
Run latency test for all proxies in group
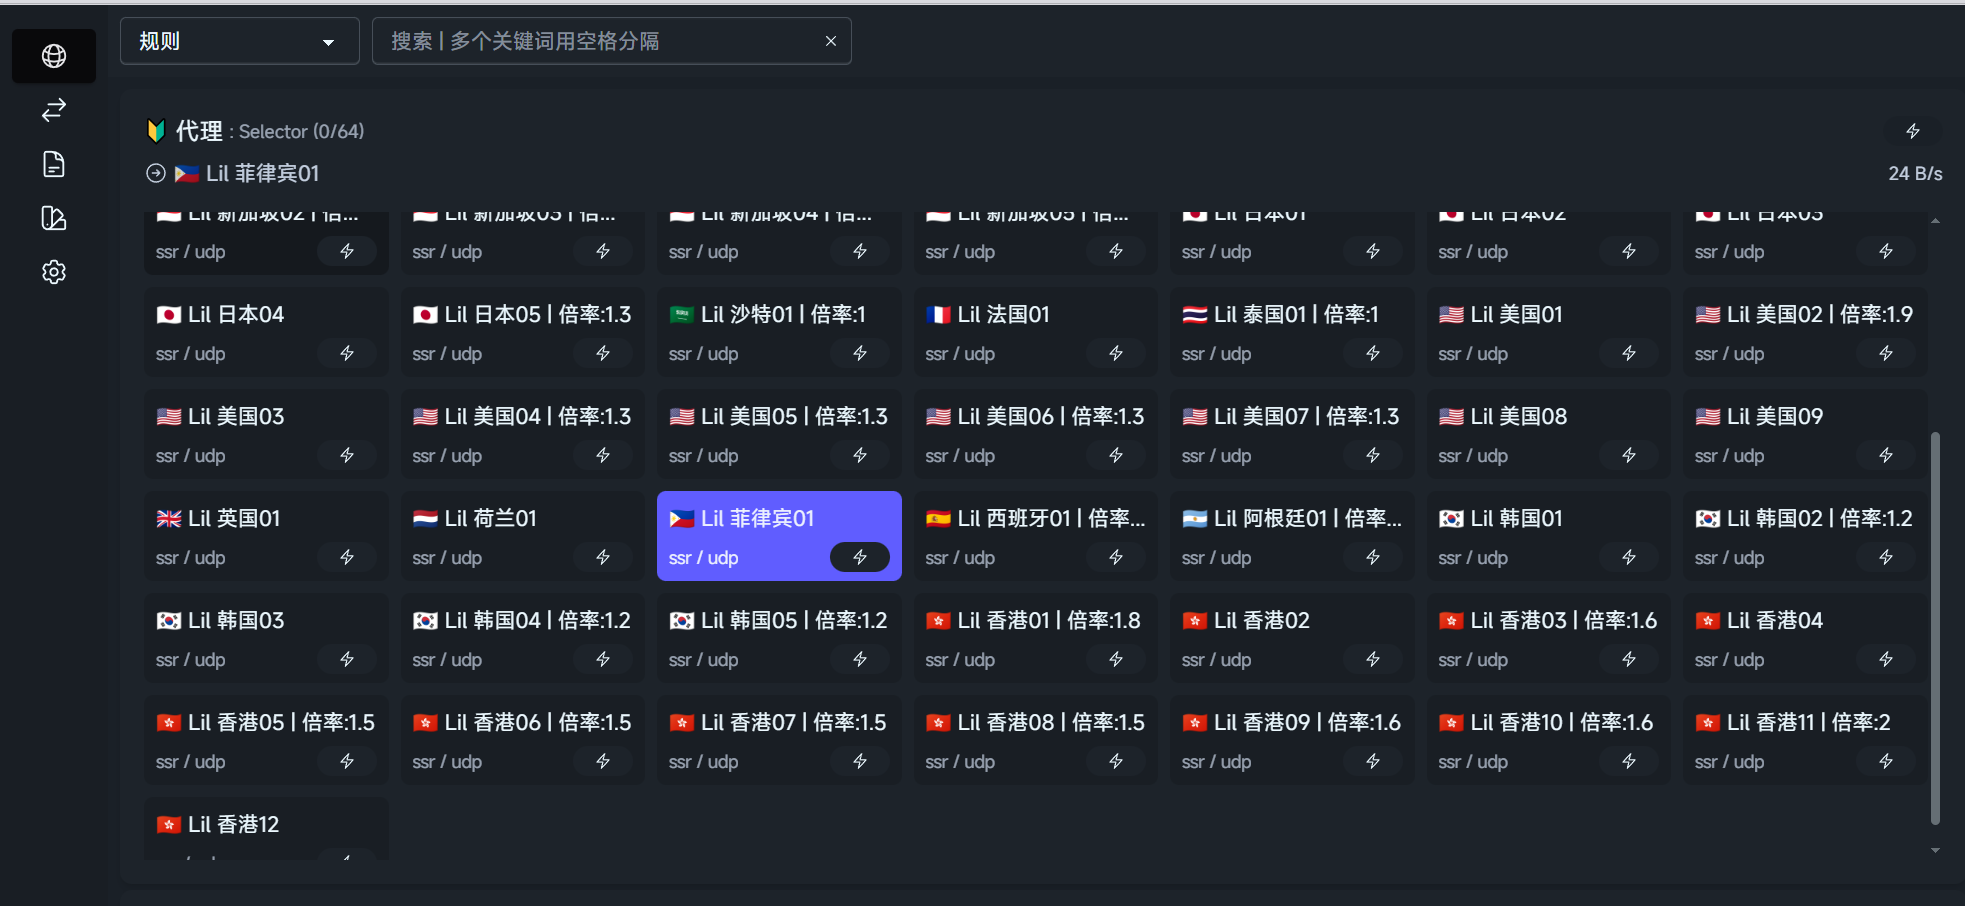pos(1912,131)
